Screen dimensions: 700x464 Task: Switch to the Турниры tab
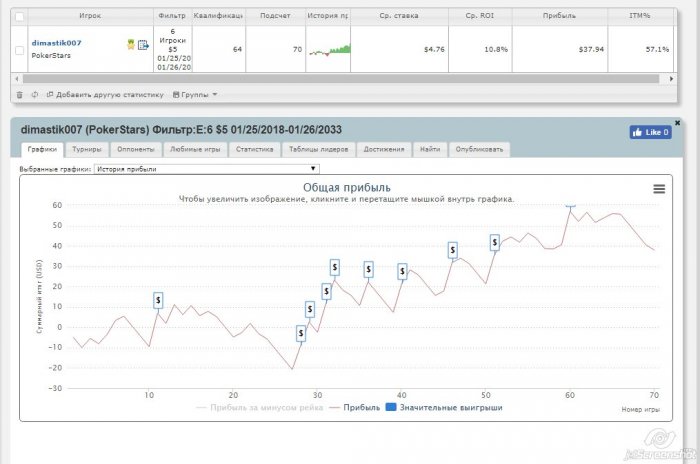click(x=86, y=149)
